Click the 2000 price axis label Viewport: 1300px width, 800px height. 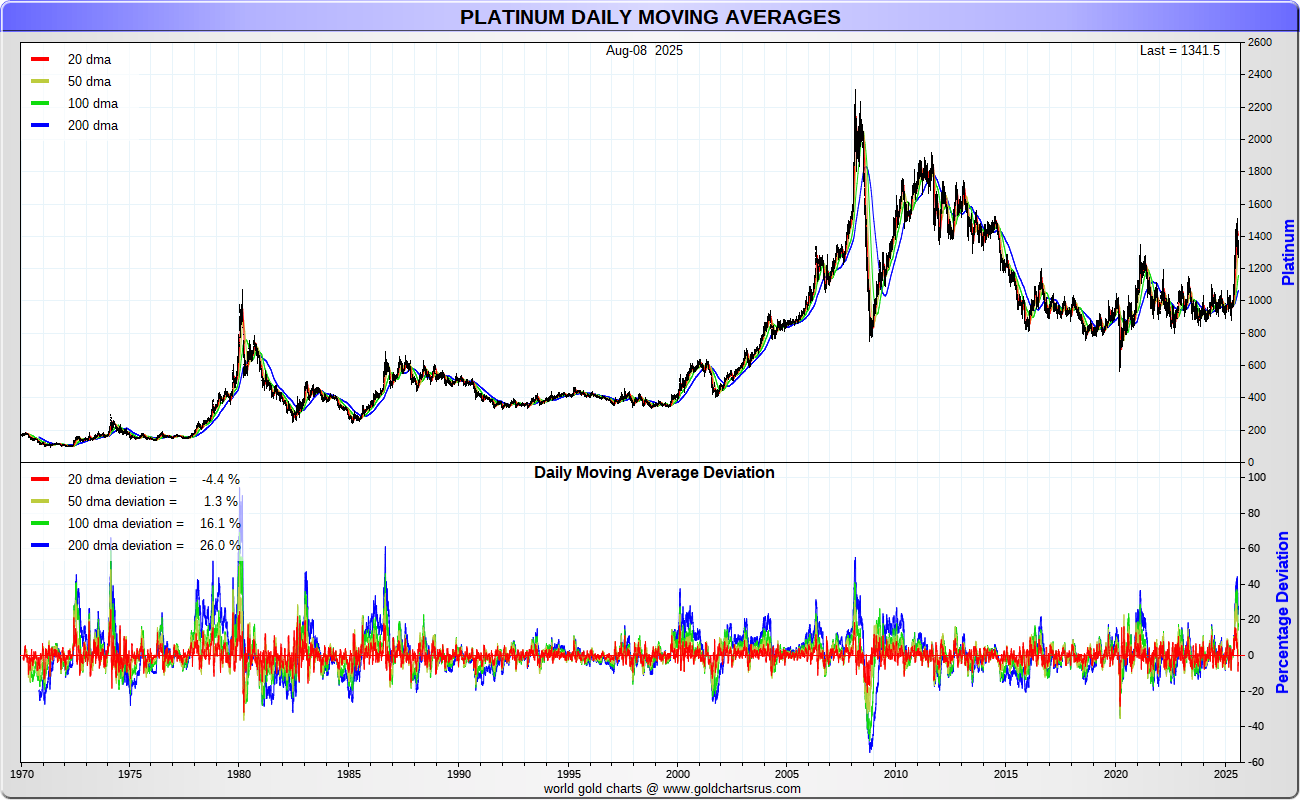(x=1259, y=139)
